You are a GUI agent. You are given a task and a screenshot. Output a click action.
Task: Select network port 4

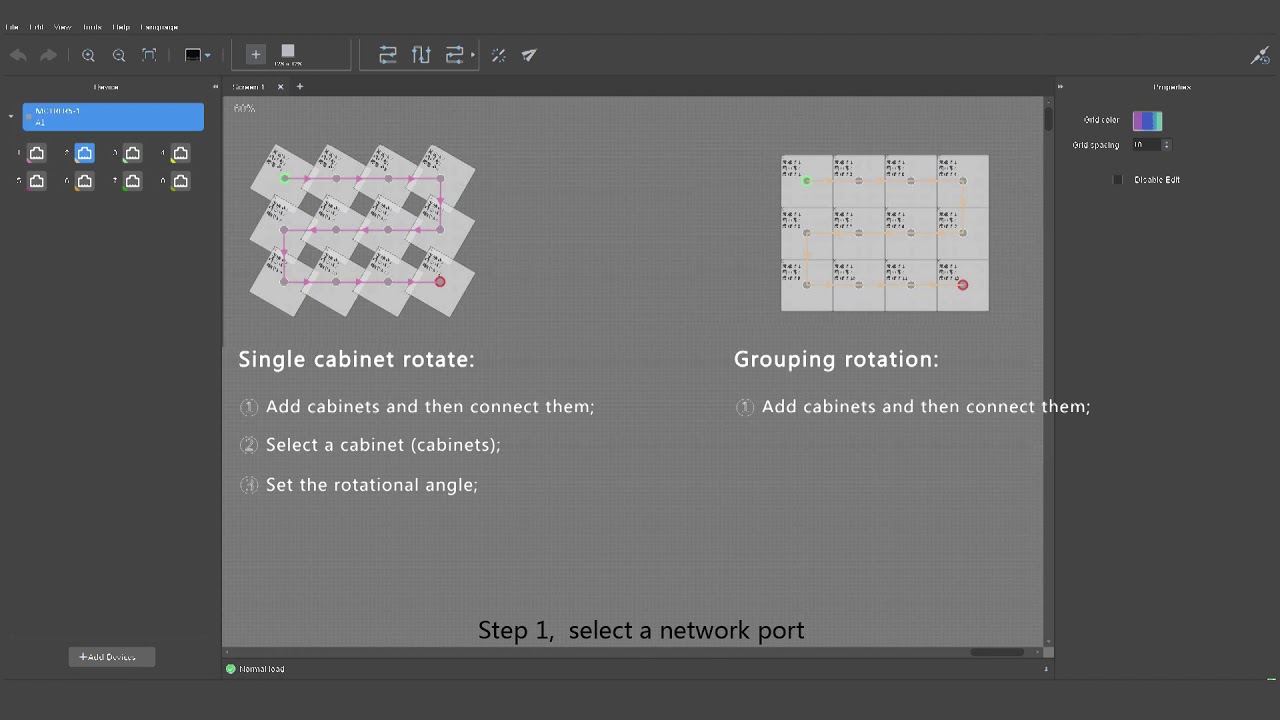tap(181, 153)
